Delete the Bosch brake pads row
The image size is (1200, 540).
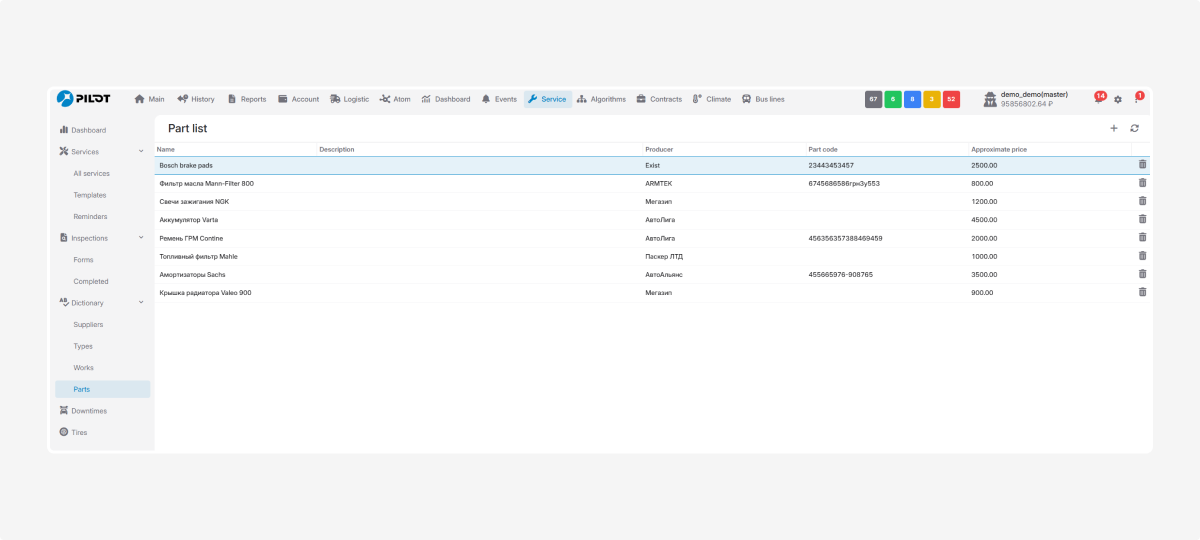tap(1142, 164)
